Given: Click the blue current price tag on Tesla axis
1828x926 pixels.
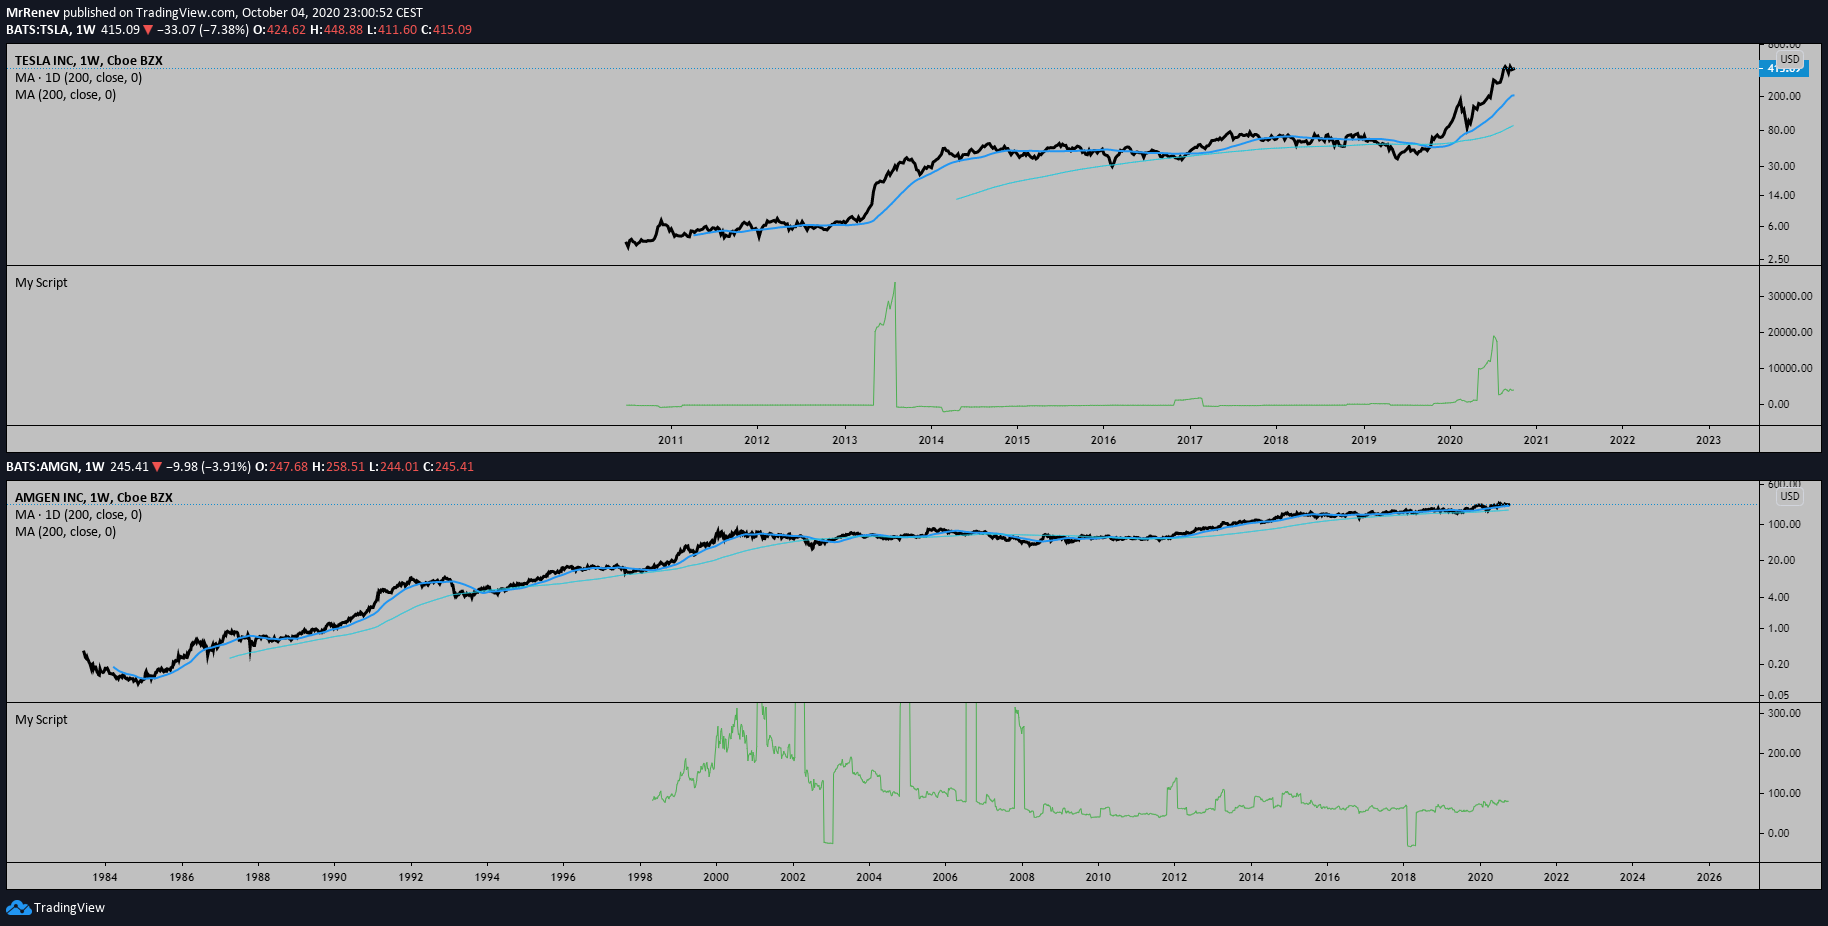Looking at the screenshot, I should click(1784, 68).
